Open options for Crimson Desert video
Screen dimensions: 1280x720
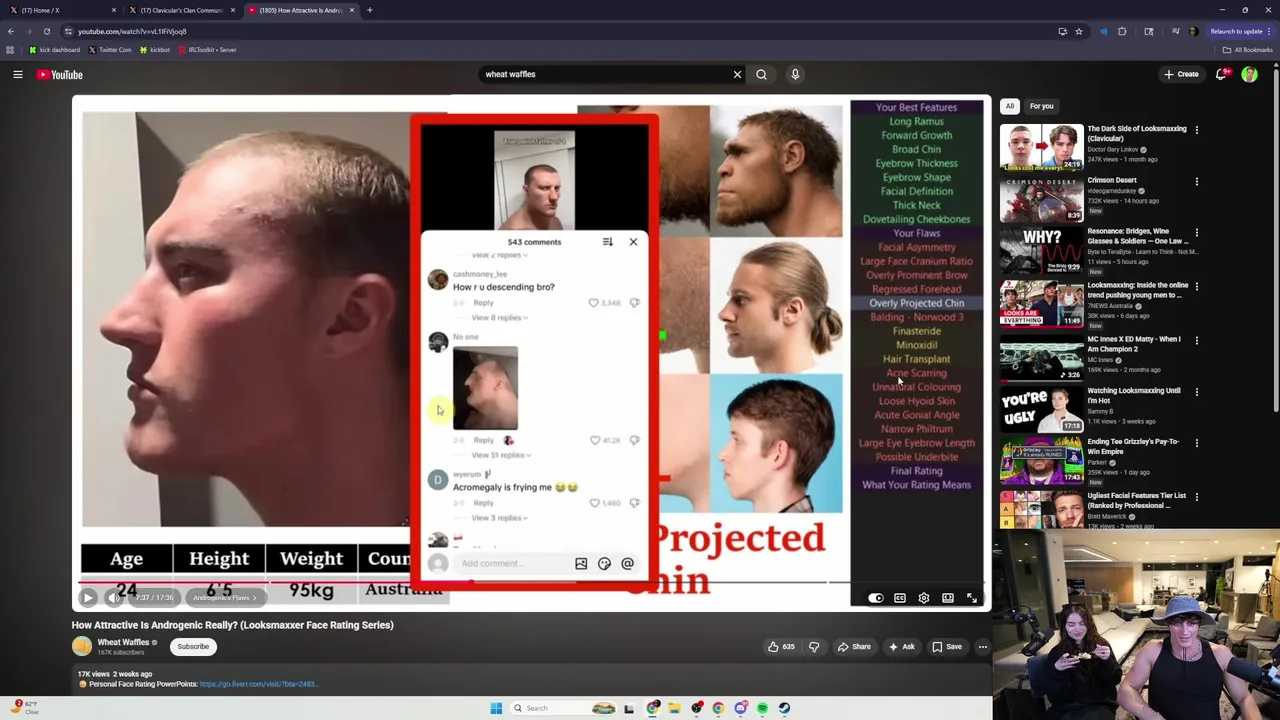click(x=1196, y=182)
